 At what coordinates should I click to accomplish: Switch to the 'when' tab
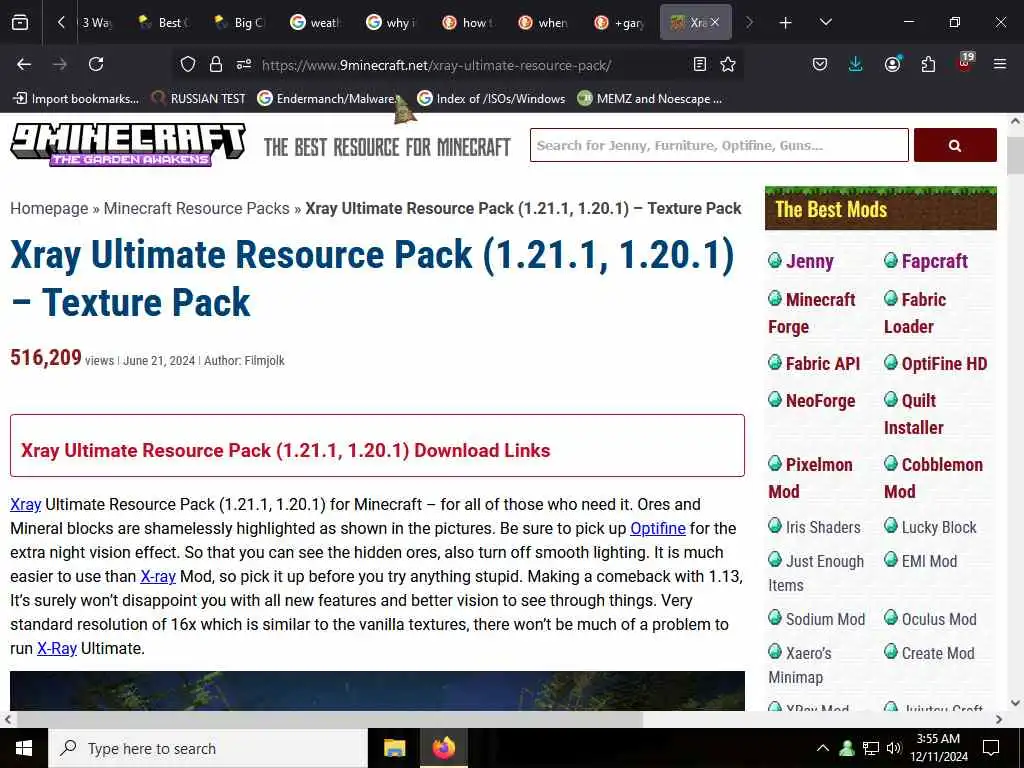544,22
